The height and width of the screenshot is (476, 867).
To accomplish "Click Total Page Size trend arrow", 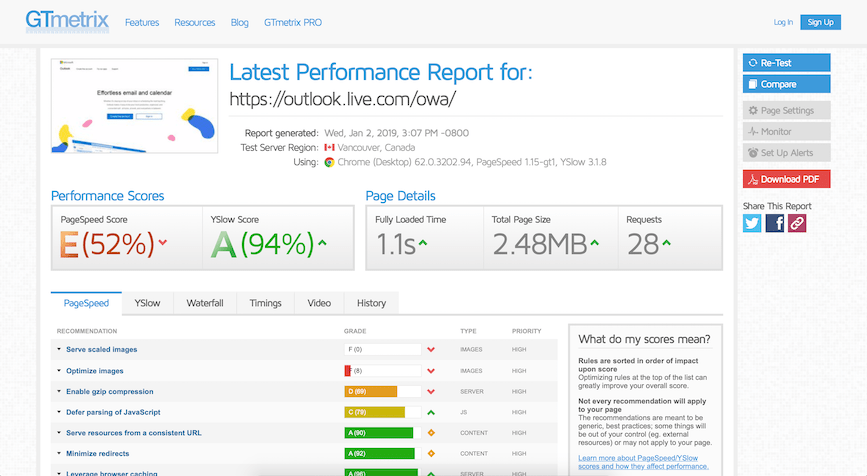I will click(595, 242).
